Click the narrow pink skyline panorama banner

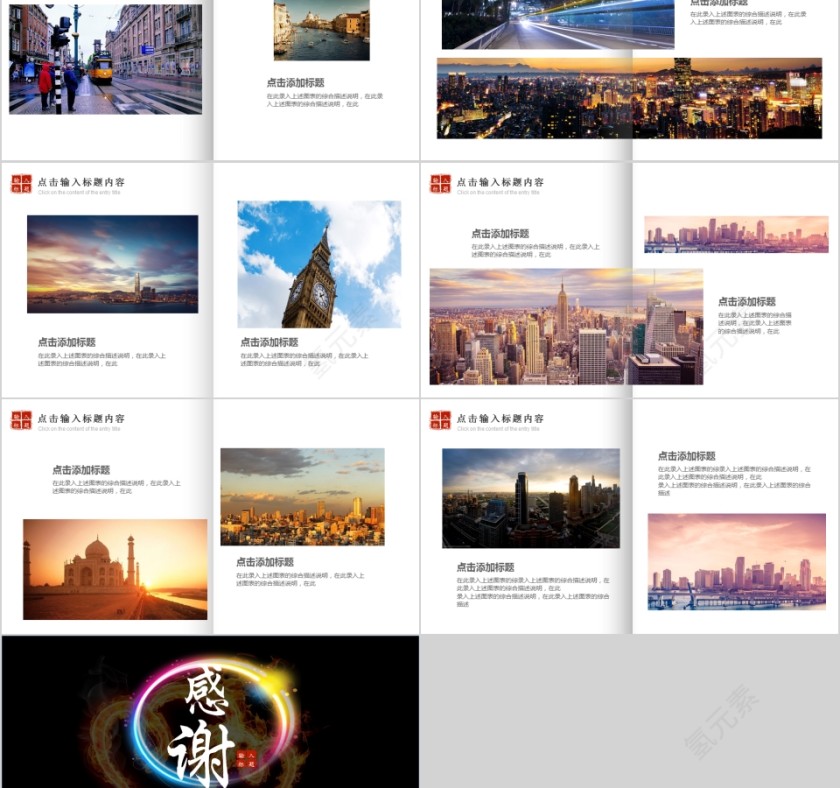pos(736,234)
